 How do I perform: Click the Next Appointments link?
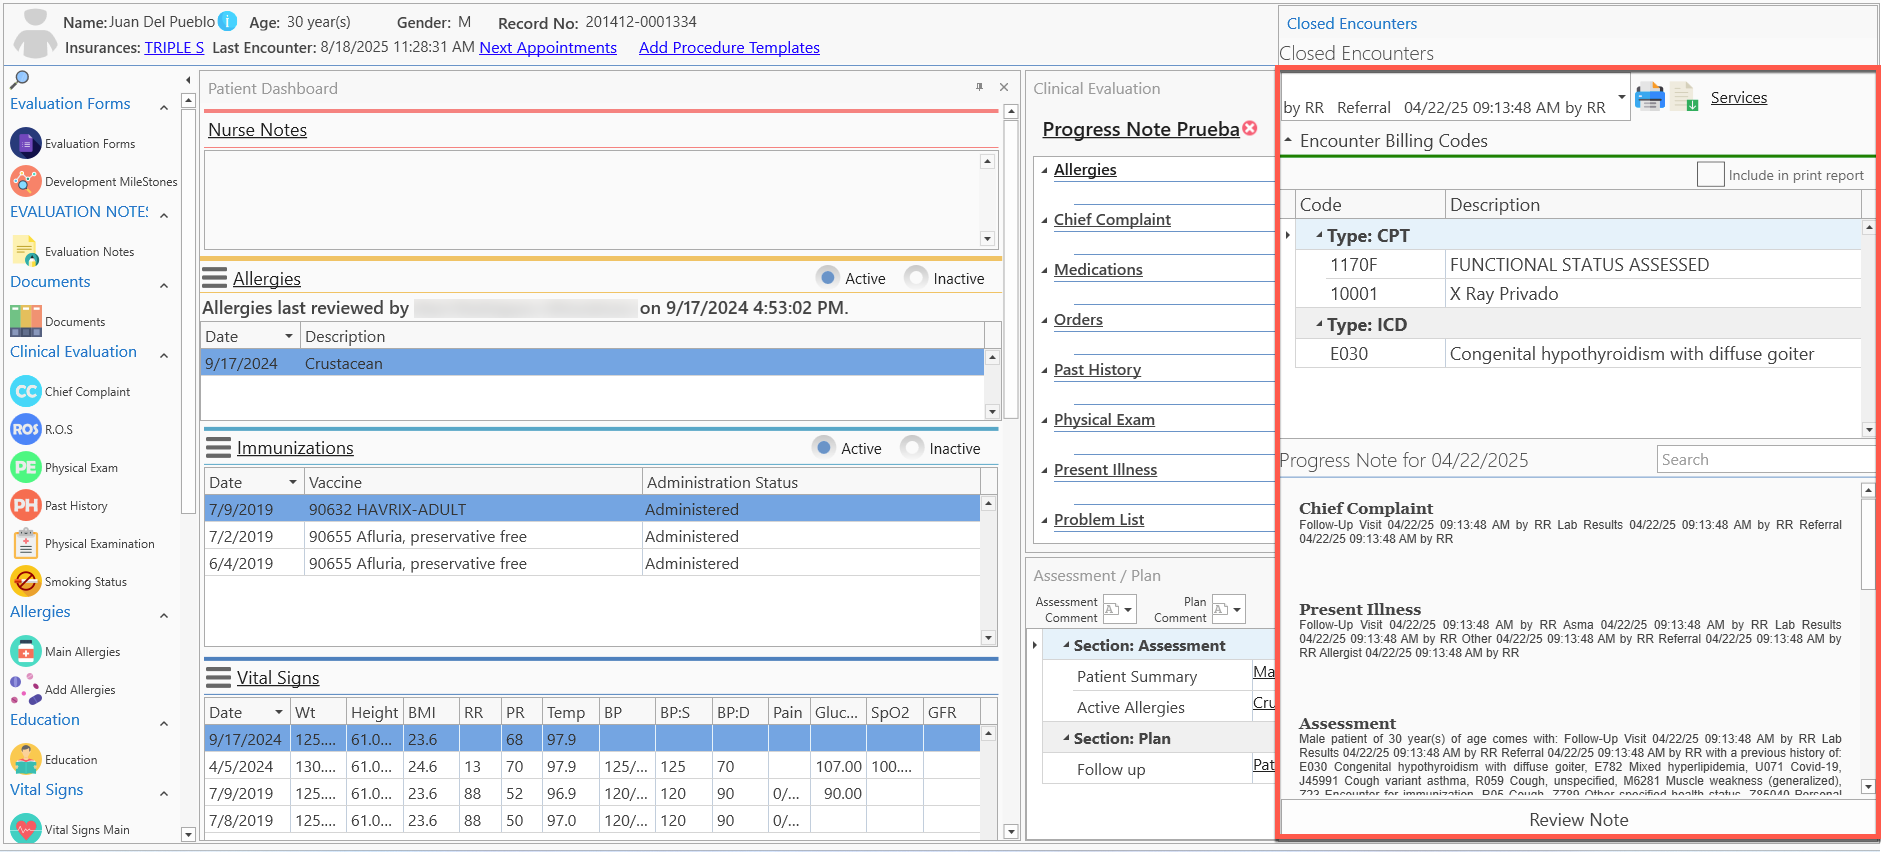pyautogui.click(x=548, y=47)
